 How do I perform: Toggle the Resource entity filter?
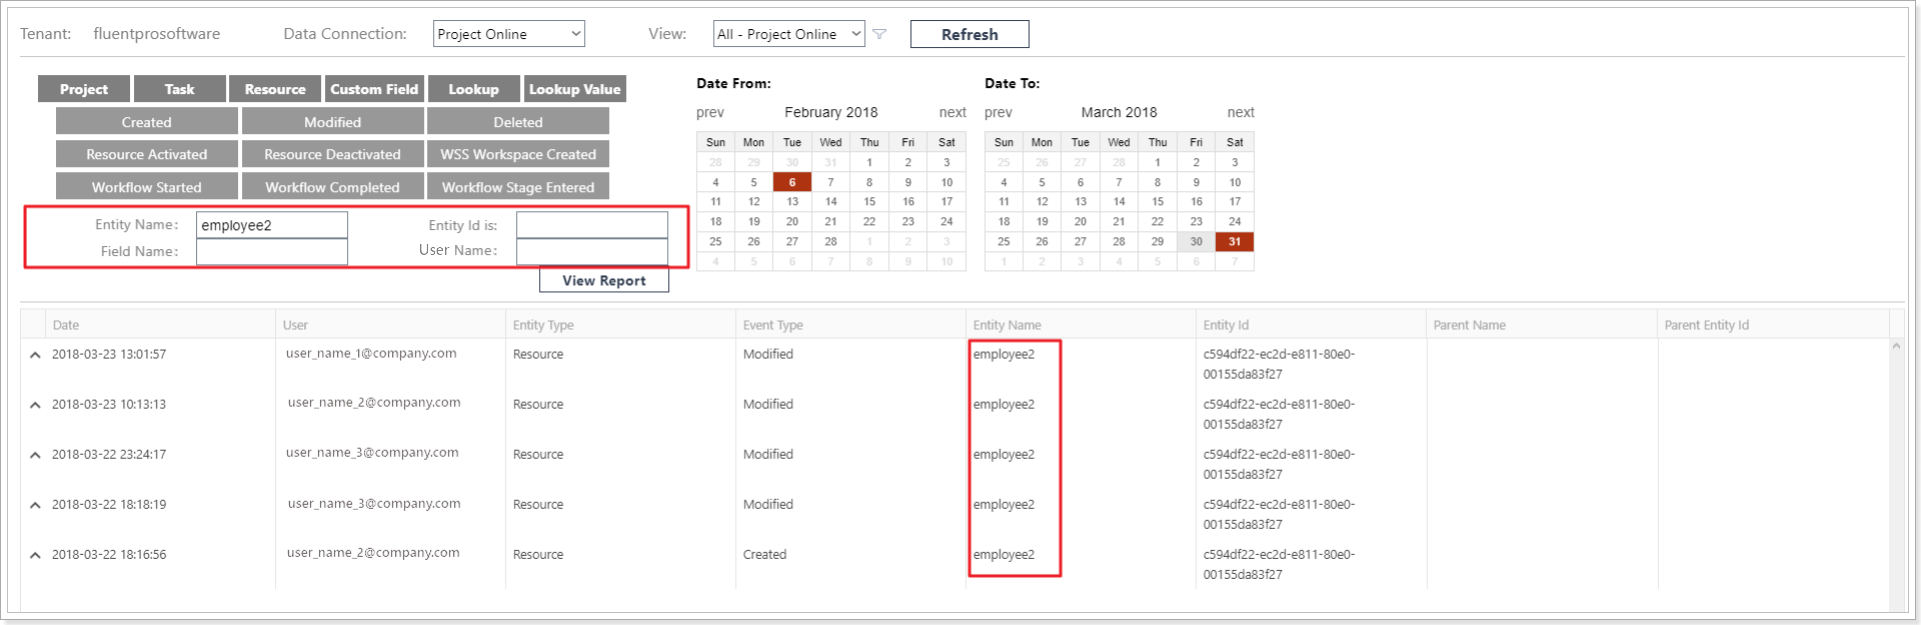[x=275, y=89]
